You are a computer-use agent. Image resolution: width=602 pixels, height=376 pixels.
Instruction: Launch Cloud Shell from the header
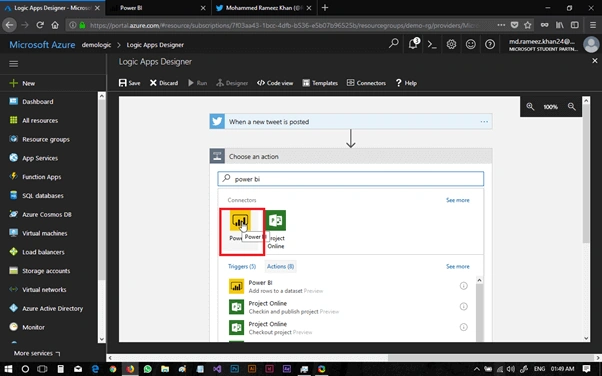pyautogui.click(x=432, y=45)
